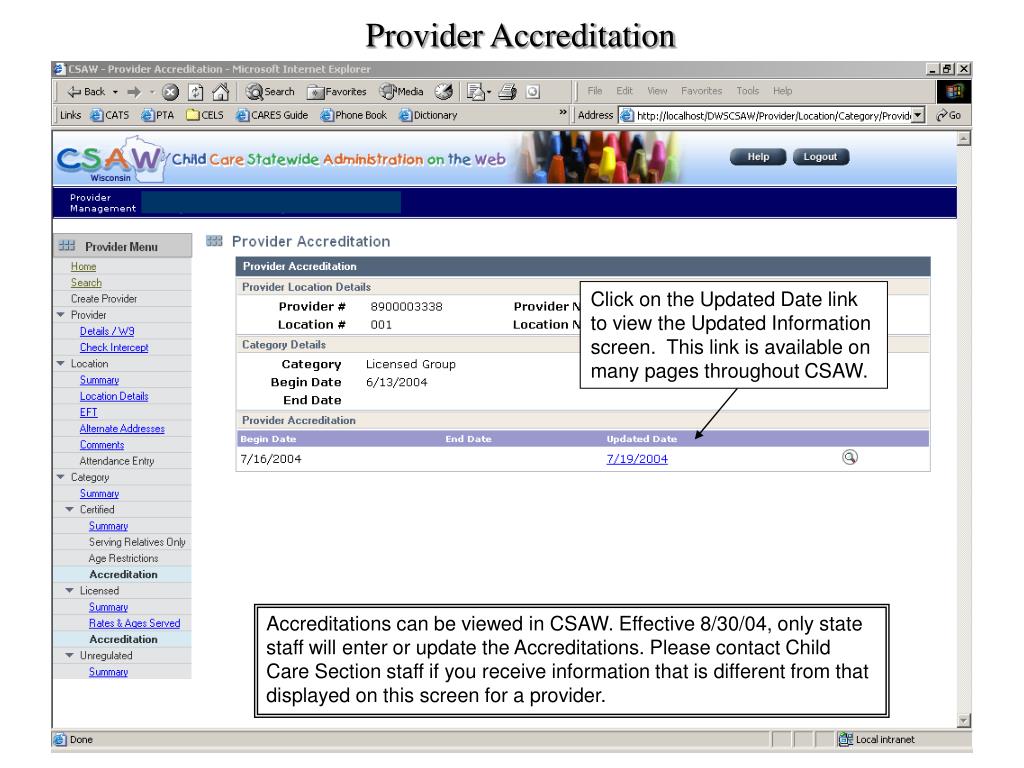
Task: Click the Logout button
Action: point(820,157)
